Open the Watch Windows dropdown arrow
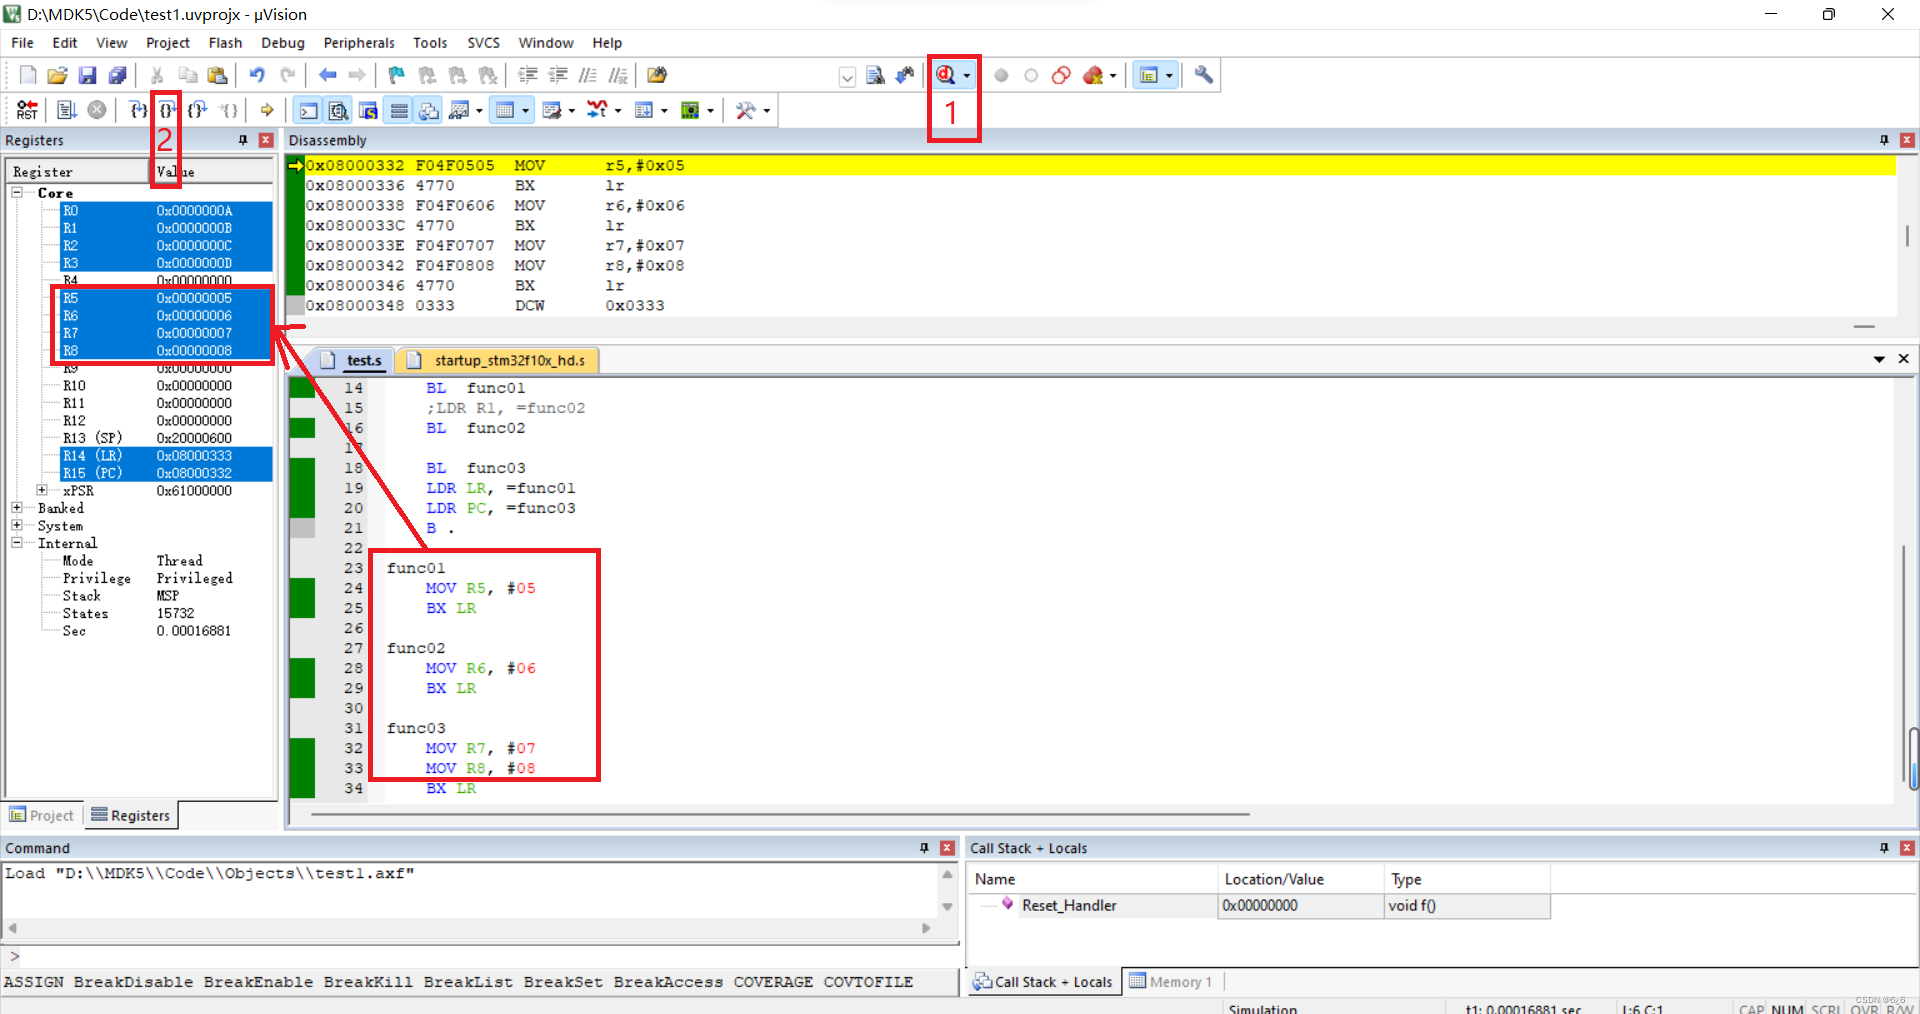Viewport: 1920px width, 1014px height. point(480,111)
